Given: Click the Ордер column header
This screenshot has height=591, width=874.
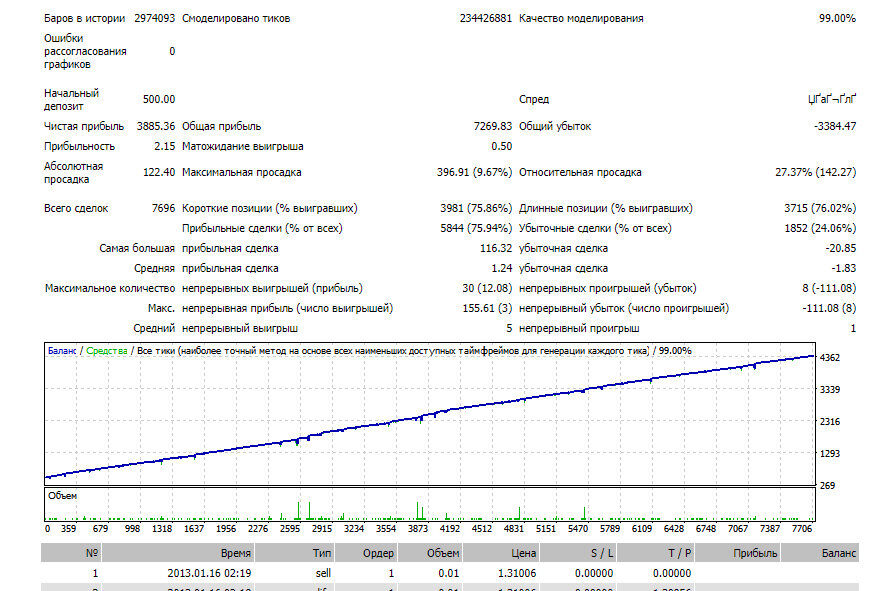Looking at the screenshot, I should click(x=365, y=553).
